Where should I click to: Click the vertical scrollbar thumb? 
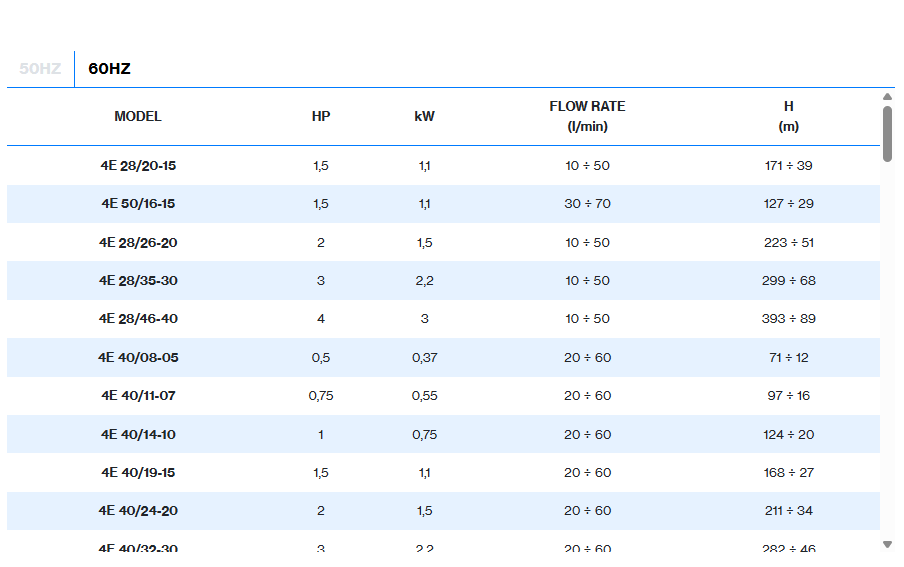887,133
